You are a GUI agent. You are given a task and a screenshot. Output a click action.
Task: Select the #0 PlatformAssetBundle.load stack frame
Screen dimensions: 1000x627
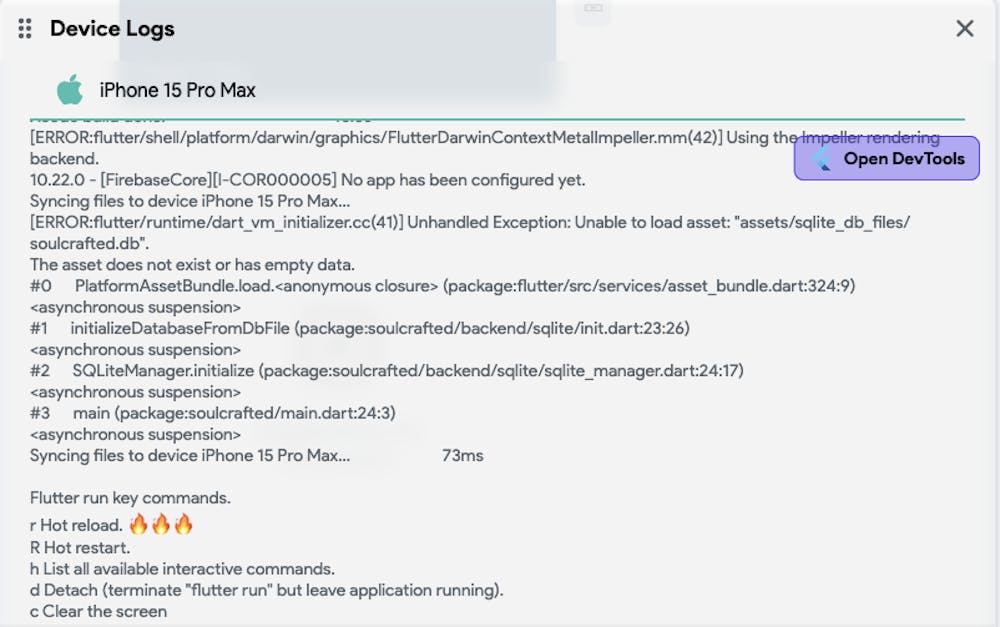coord(443,286)
